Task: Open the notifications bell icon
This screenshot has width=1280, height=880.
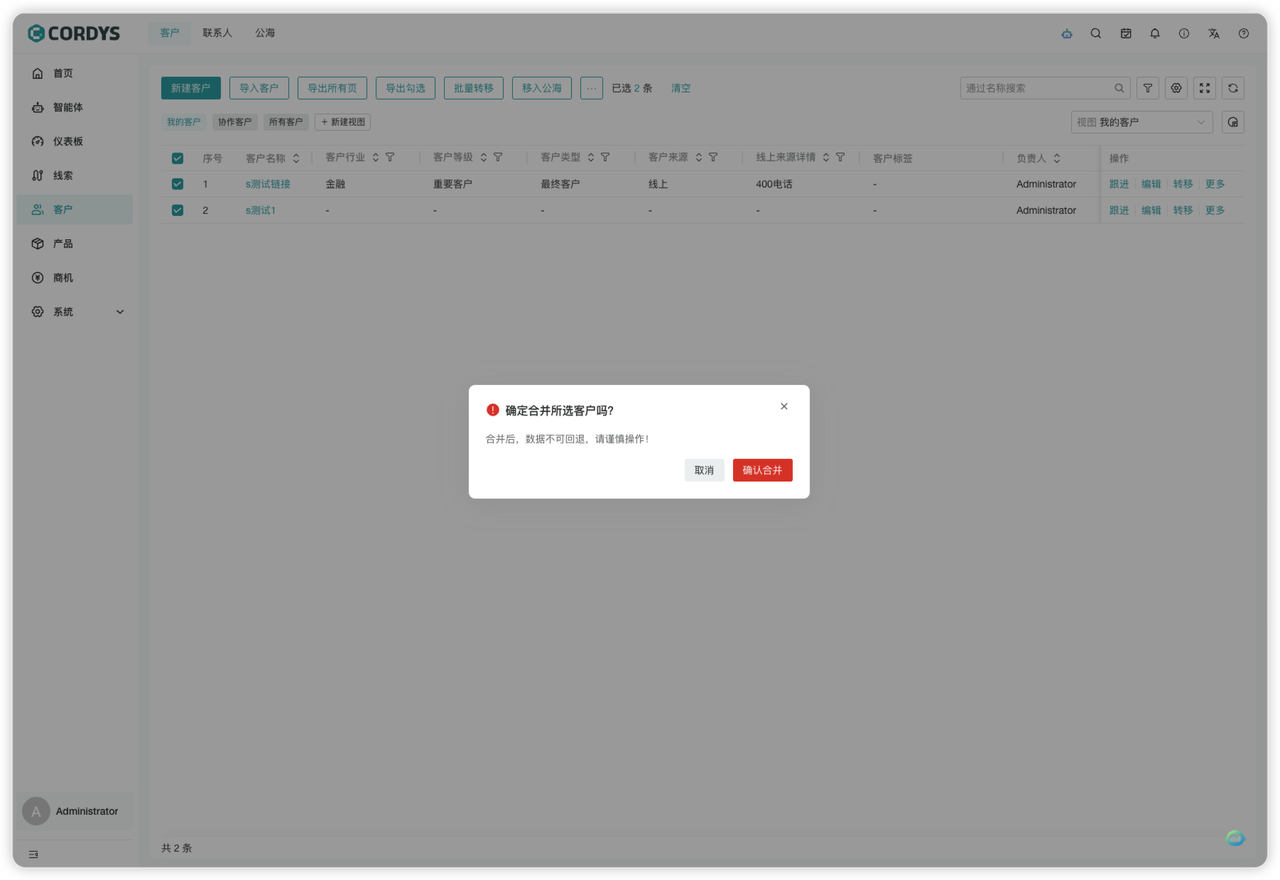Action: click(x=1155, y=33)
